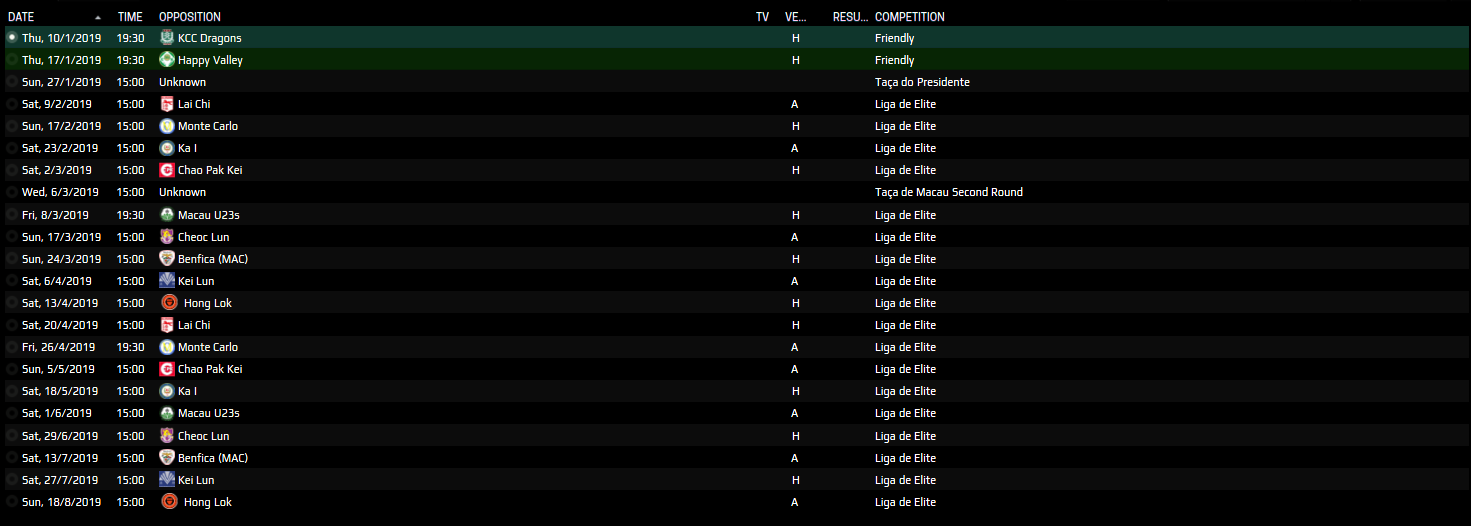Click venue A on Sat 23/2/2019 row

tap(794, 148)
